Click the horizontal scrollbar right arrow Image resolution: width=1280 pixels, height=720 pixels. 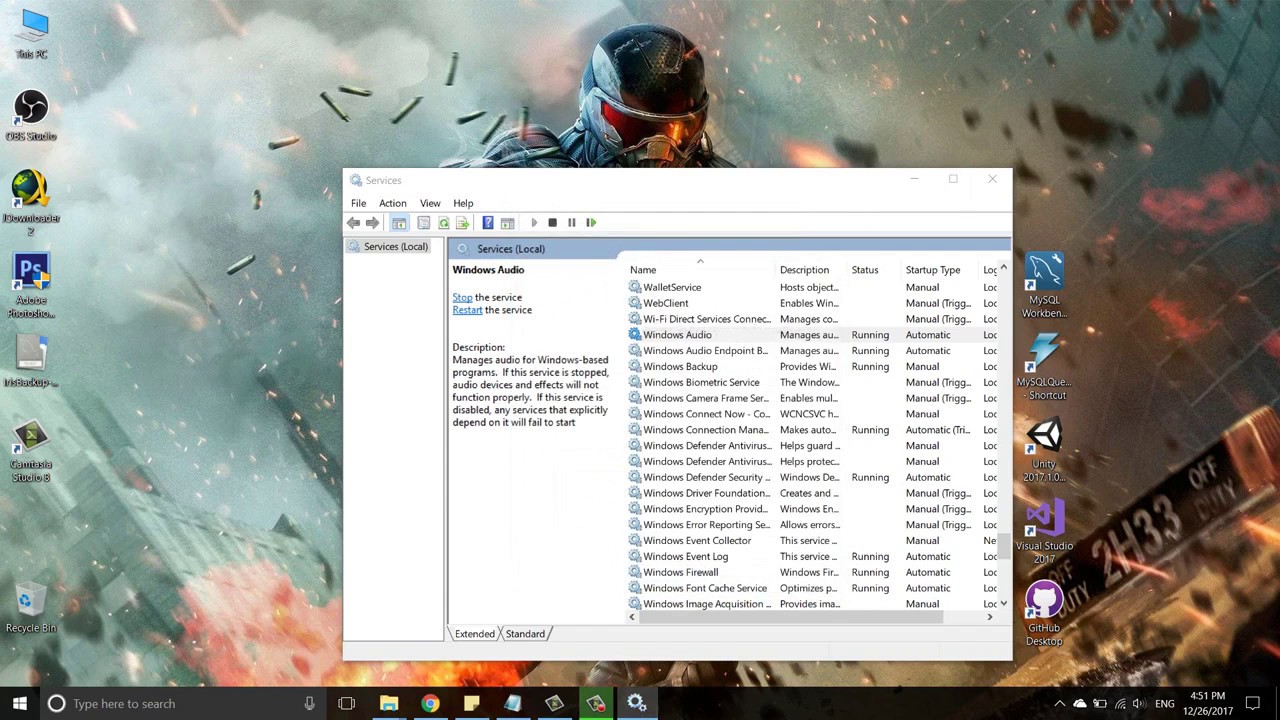click(990, 617)
